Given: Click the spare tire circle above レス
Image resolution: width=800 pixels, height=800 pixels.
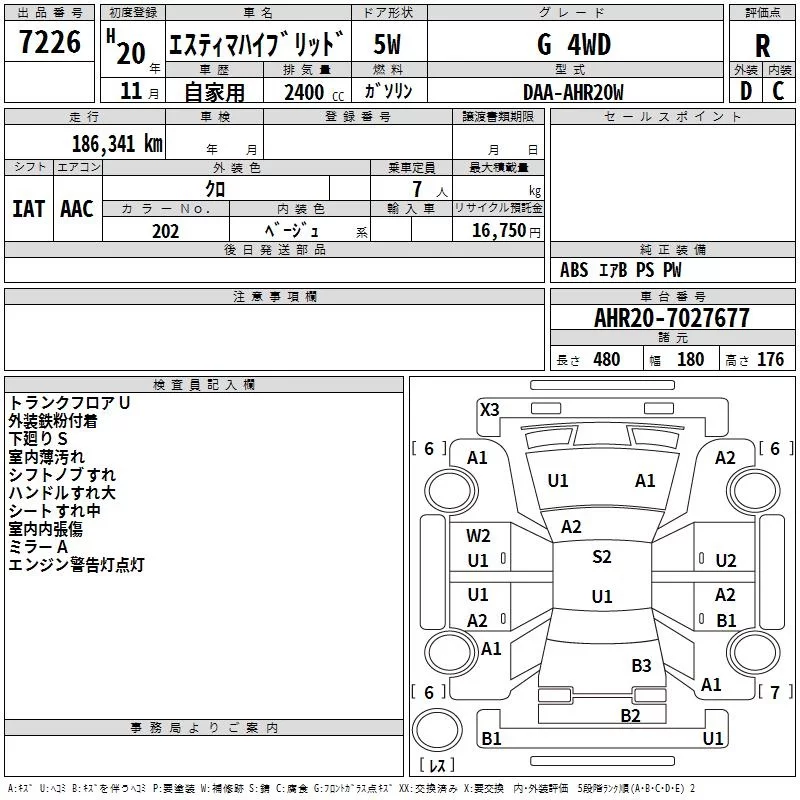Looking at the screenshot, I should [437, 730].
